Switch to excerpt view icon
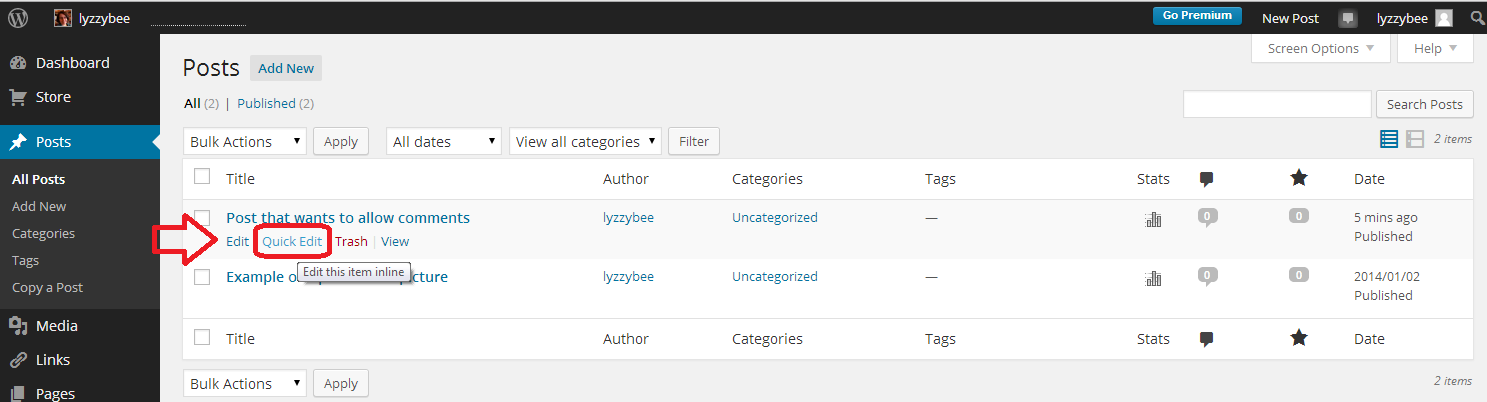1487x402 pixels. pyautogui.click(x=1415, y=140)
